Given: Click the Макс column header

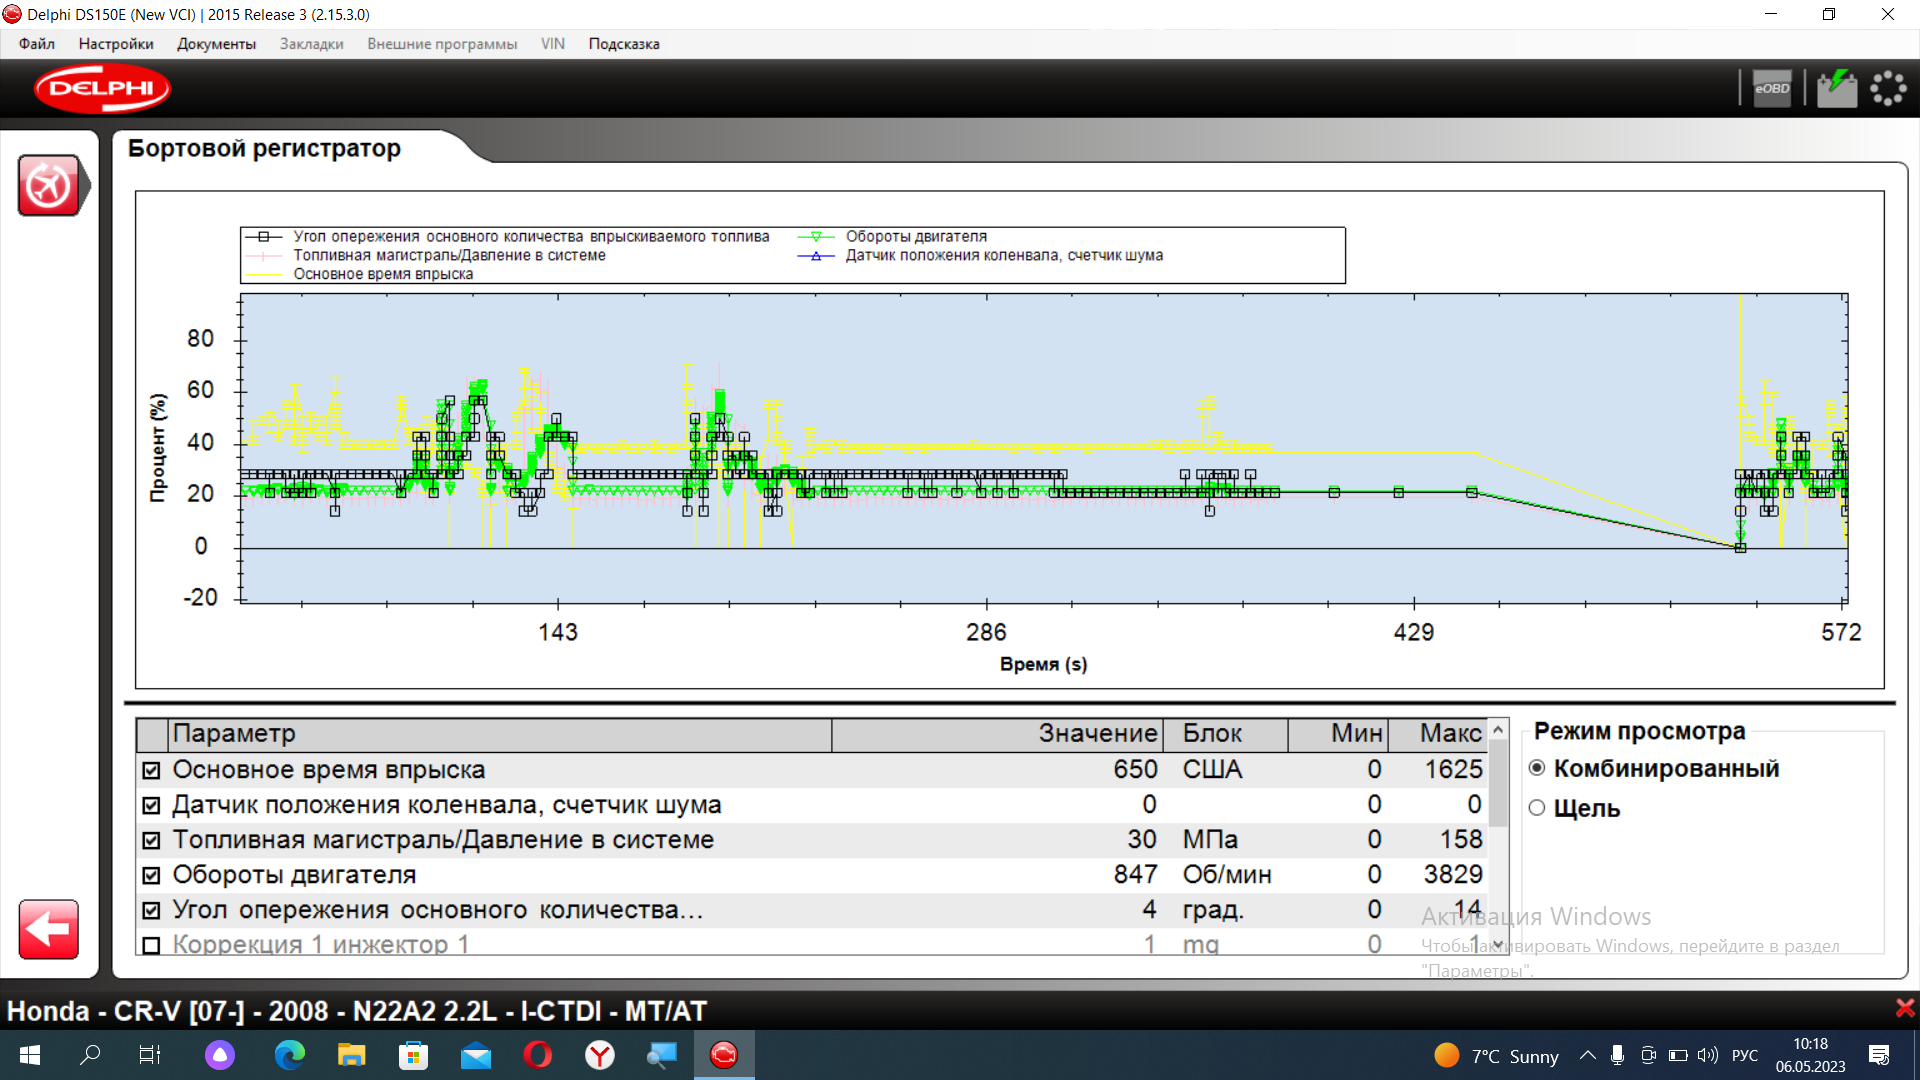Looking at the screenshot, I should tap(1438, 734).
